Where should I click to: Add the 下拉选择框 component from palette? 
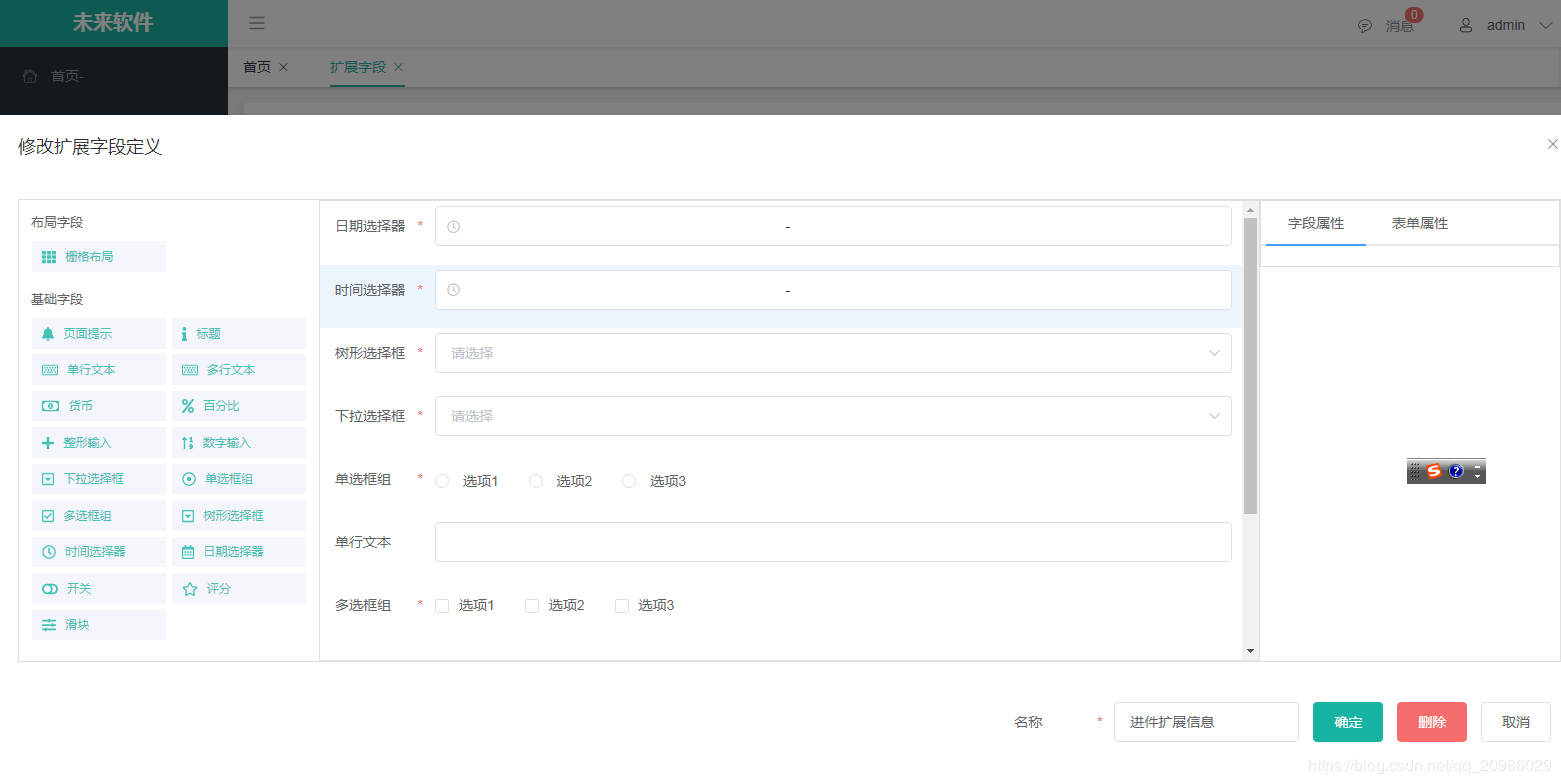pyautogui.click(x=99, y=479)
